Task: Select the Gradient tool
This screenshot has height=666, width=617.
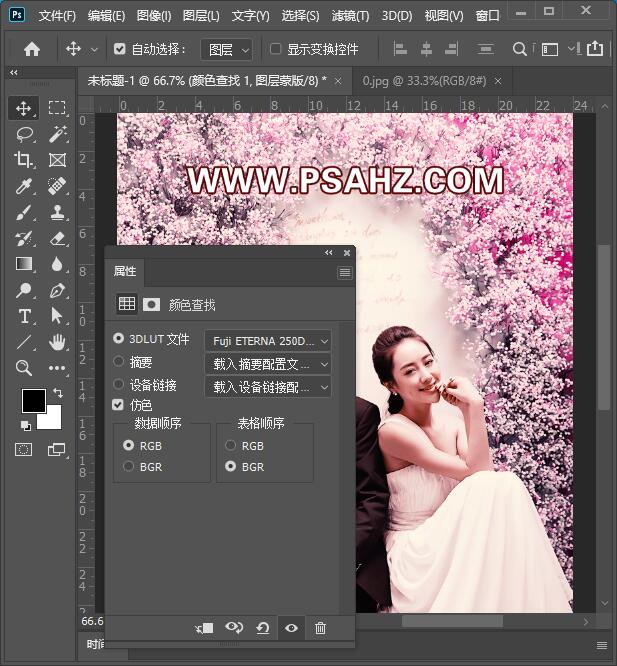Action: [24, 264]
